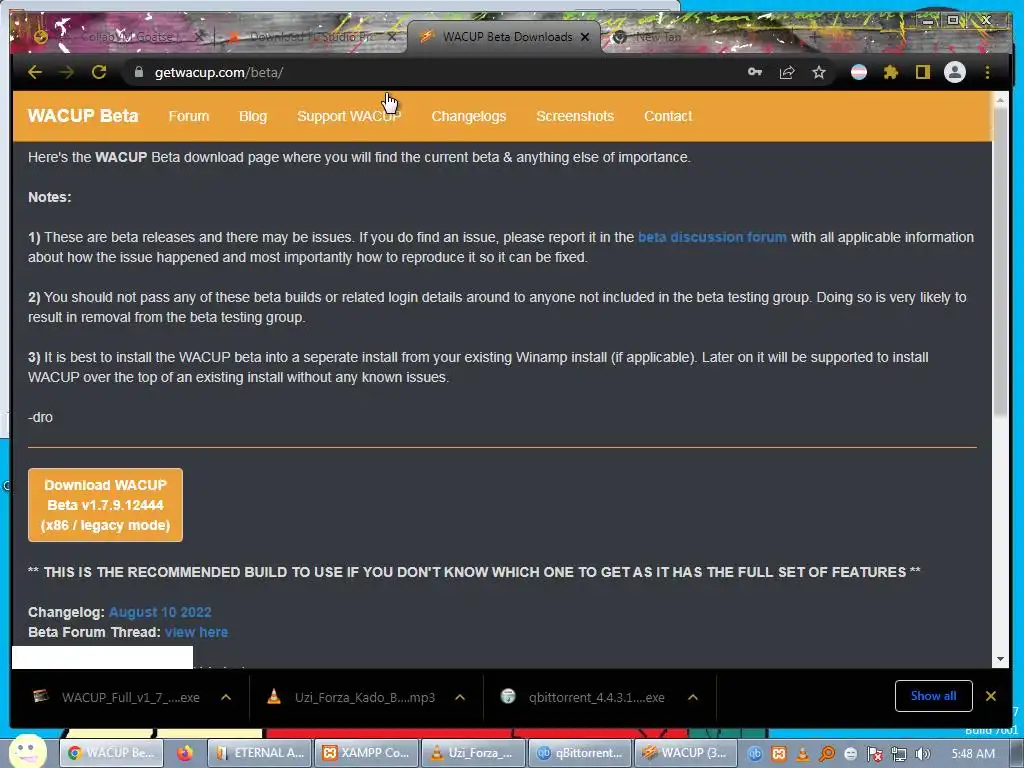View site information via the lock icon

(x=138, y=72)
